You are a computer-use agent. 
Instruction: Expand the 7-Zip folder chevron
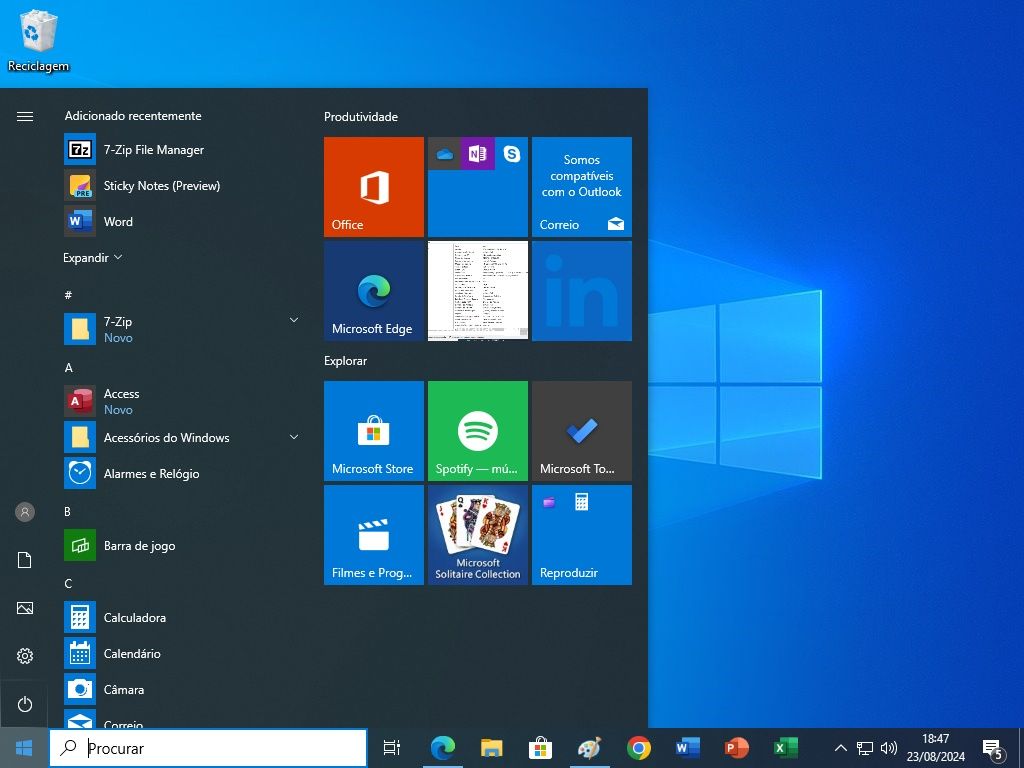click(x=294, y=320)
